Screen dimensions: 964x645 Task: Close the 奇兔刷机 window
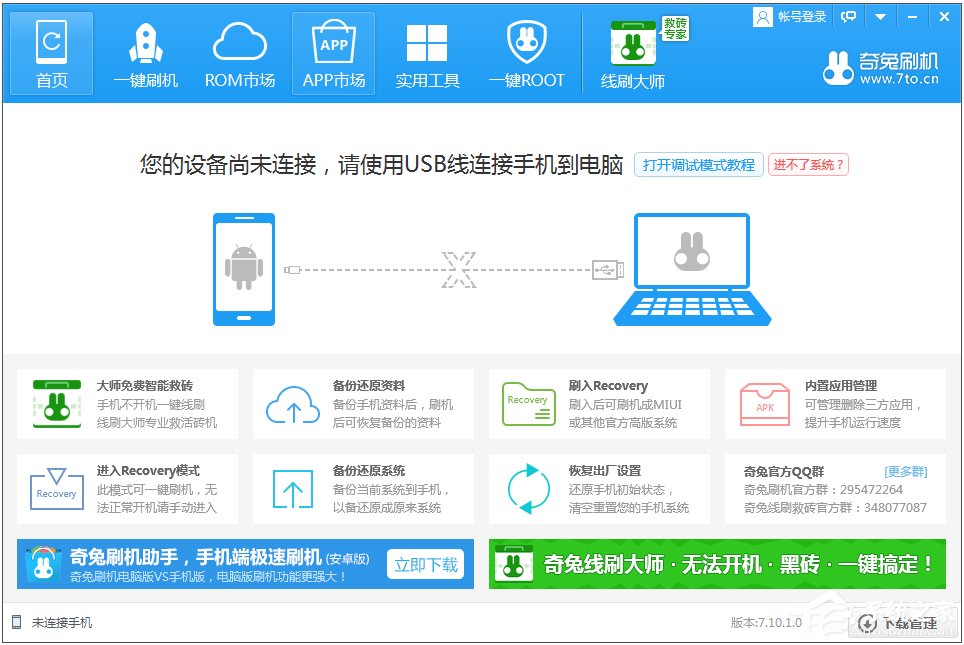click(x=944, y=17)
